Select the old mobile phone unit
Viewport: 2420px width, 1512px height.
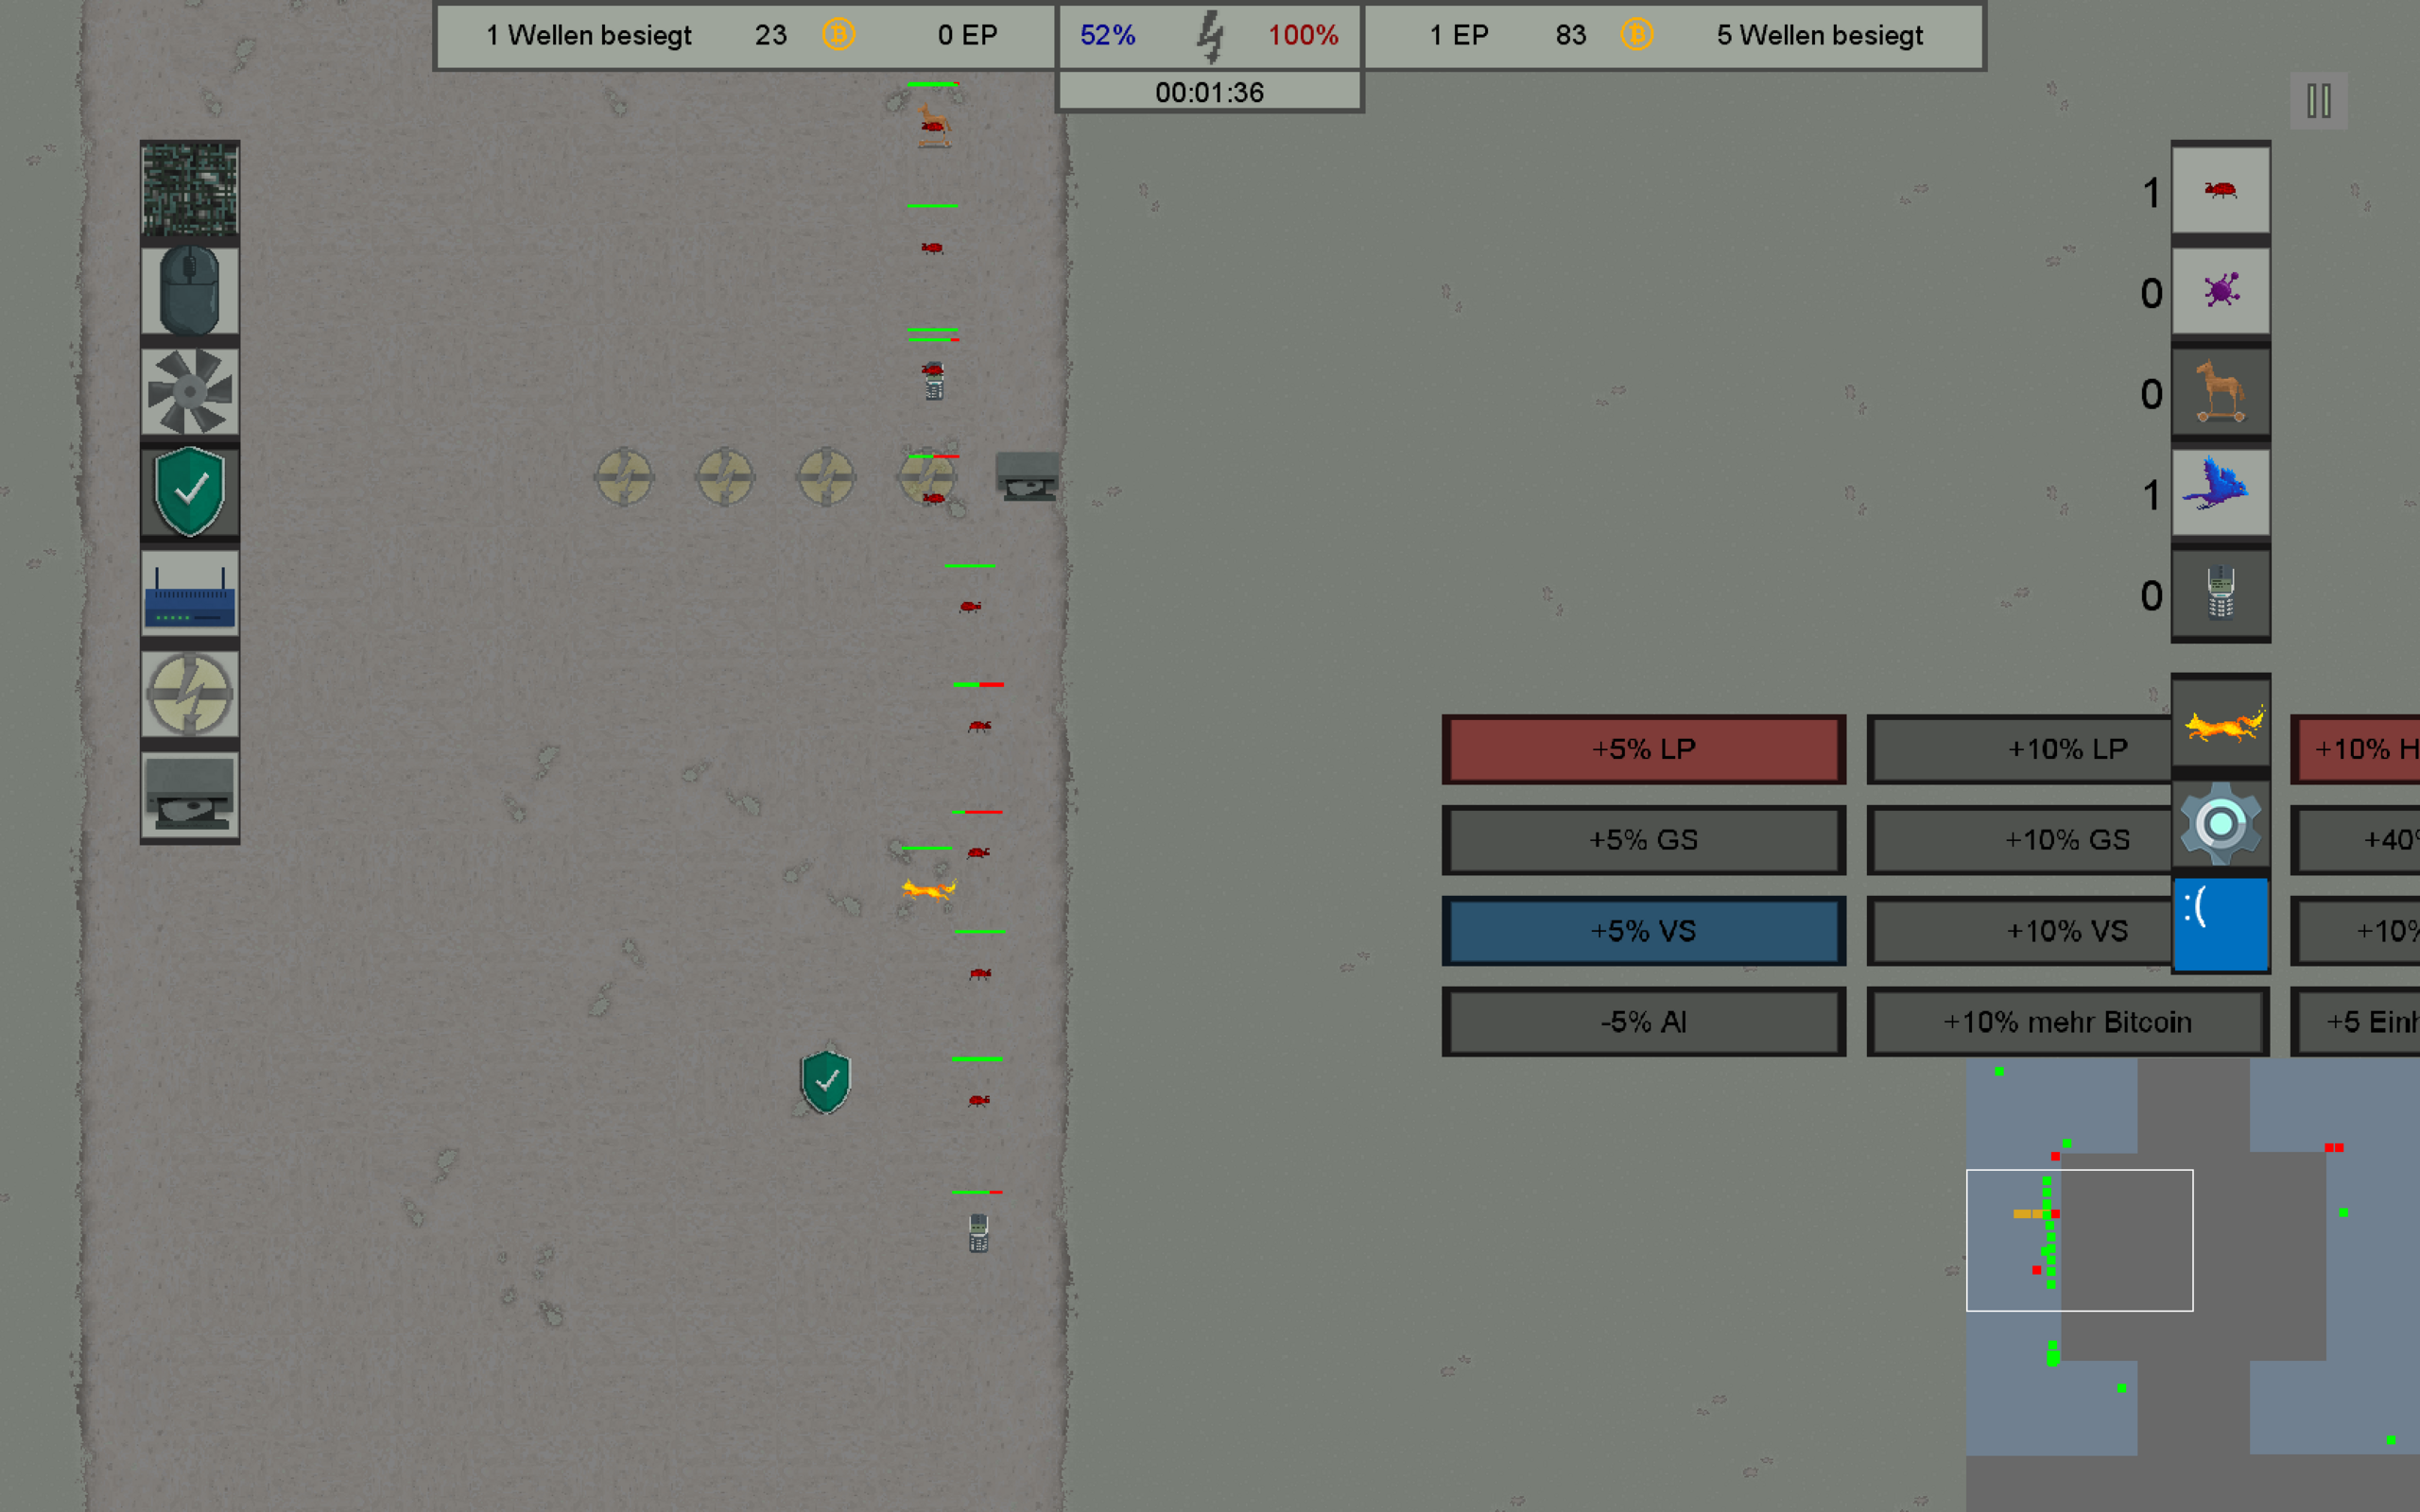point(2220,593)
